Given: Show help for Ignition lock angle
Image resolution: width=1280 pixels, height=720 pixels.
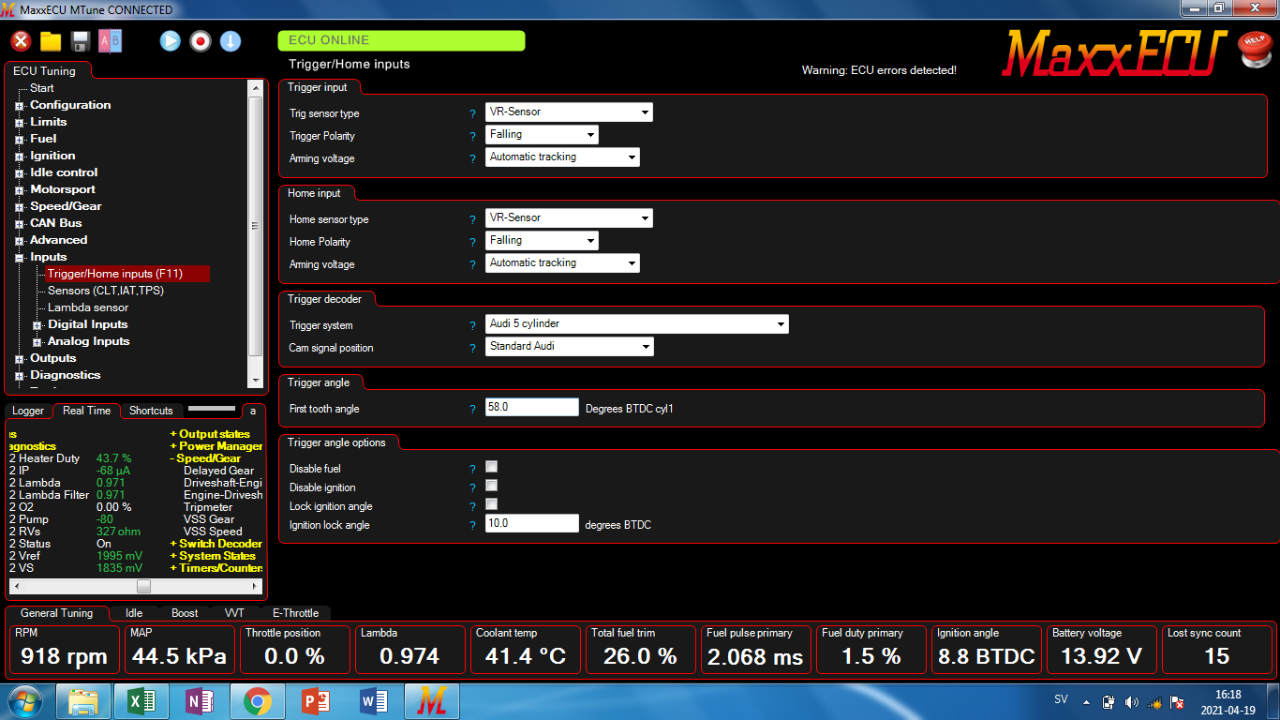Looking at the screenshot, I should coord(473,525).
